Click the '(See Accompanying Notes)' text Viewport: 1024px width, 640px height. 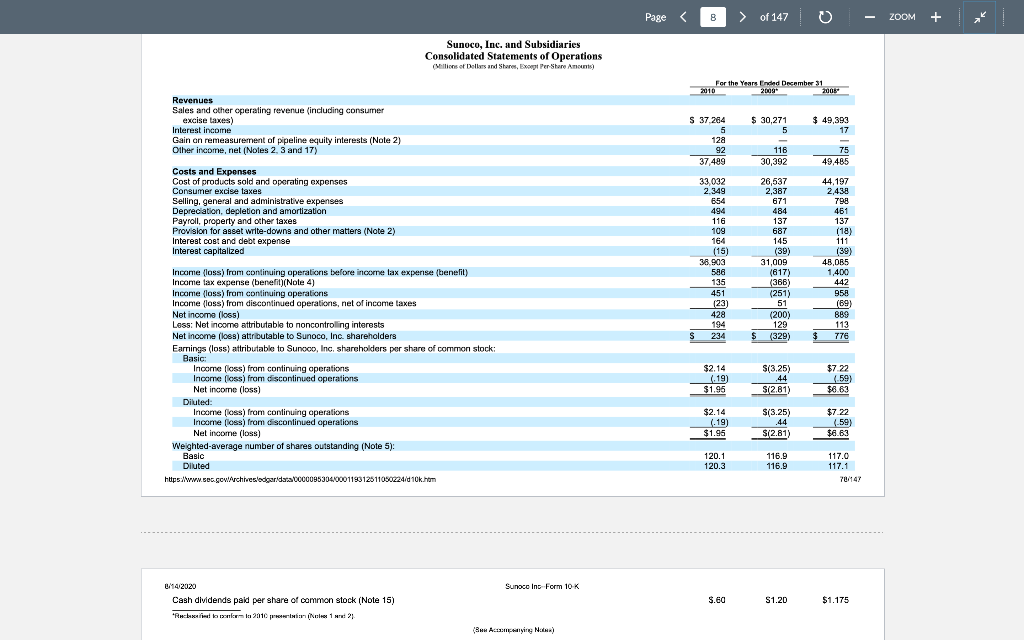[x=513, y=630]
